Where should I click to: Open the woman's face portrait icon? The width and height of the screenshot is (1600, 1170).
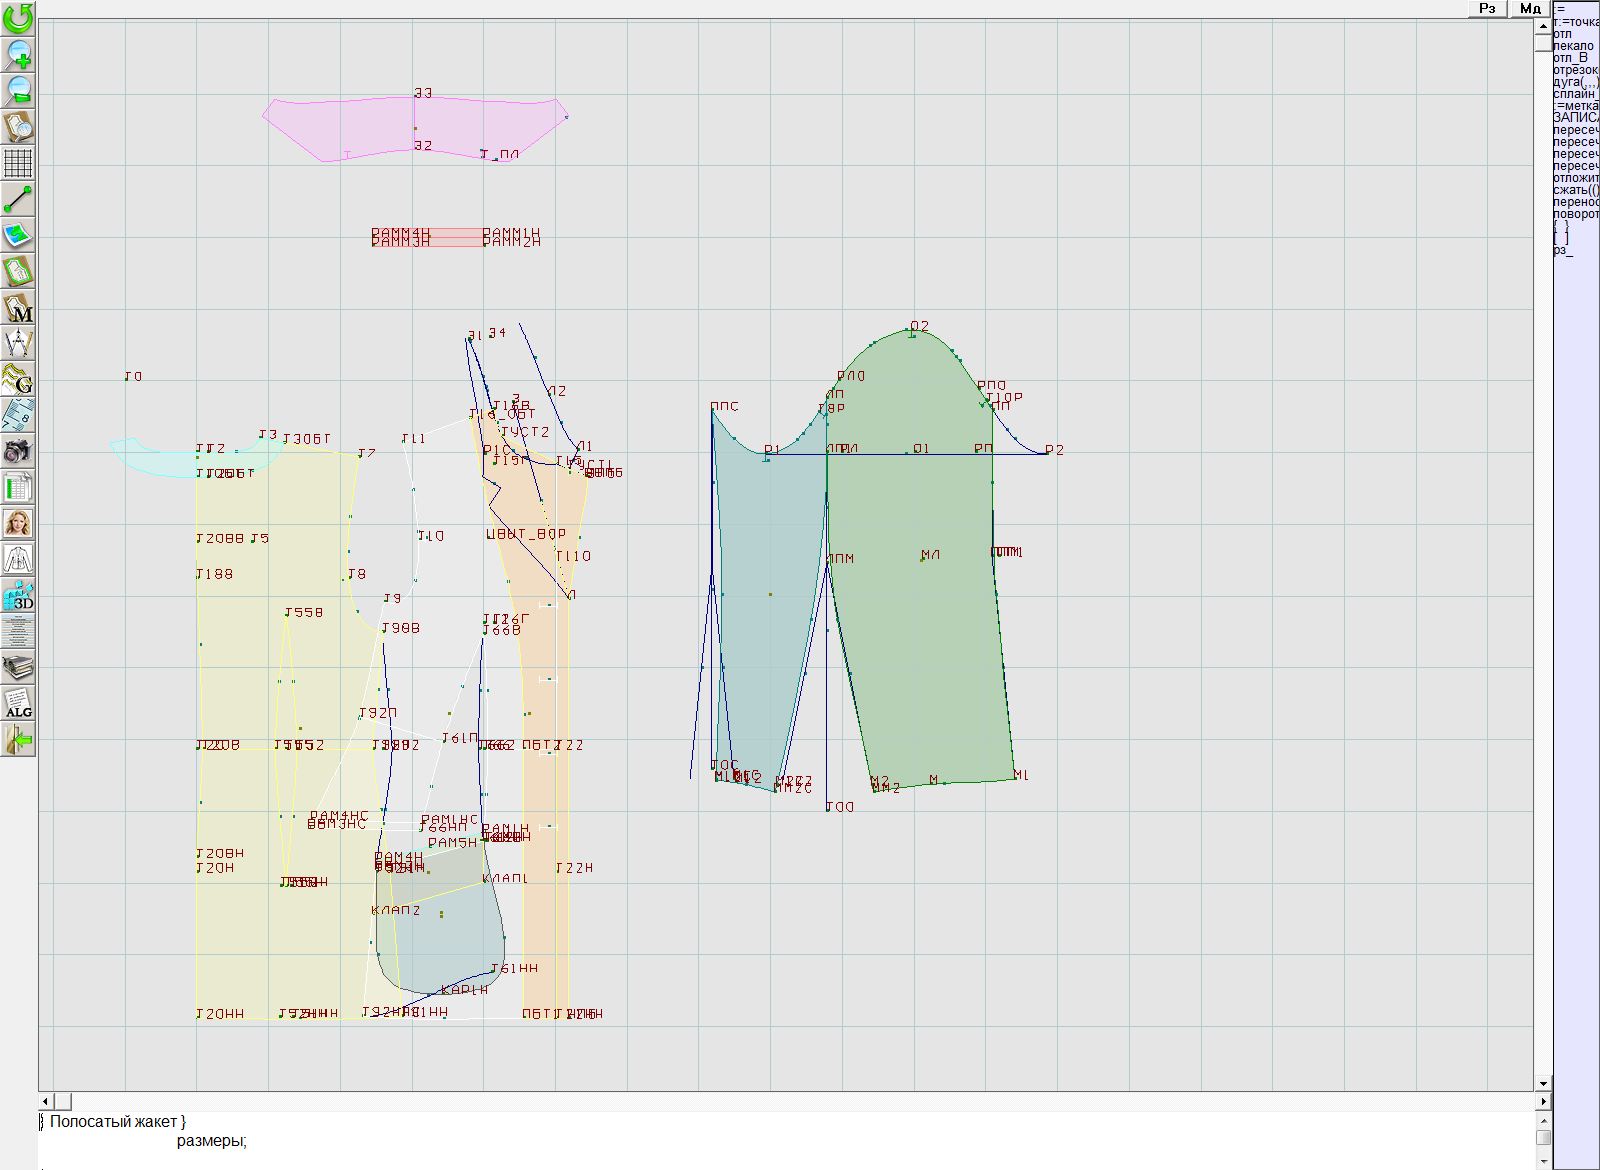[x=18, y=523]
